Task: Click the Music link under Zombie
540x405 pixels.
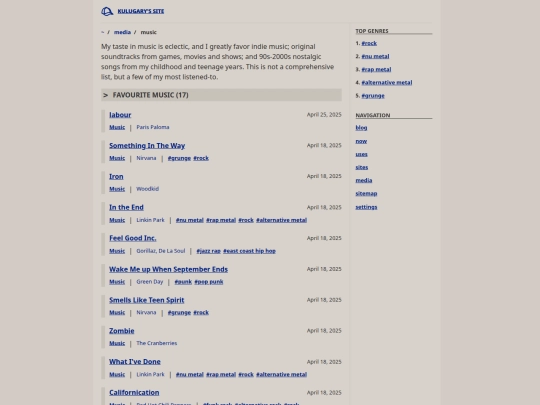Action: coord(117,343)
